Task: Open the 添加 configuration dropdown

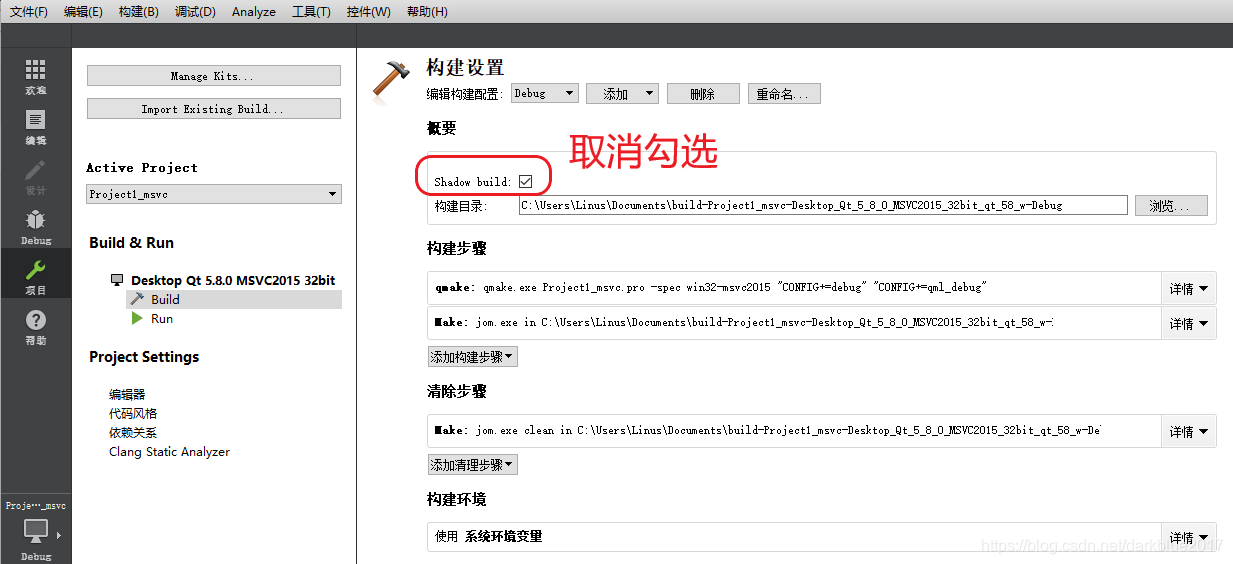Action: point(622,94)
